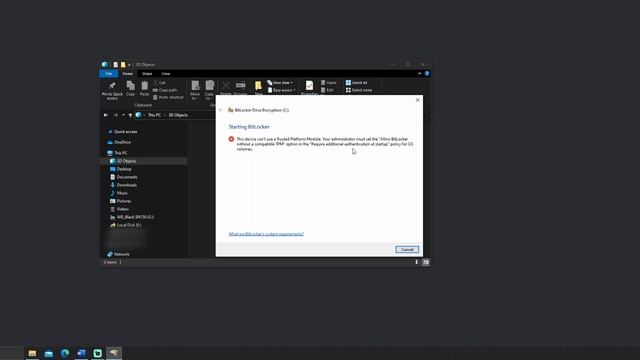
Task: Open the Move to dropdown
Action: 195,90
